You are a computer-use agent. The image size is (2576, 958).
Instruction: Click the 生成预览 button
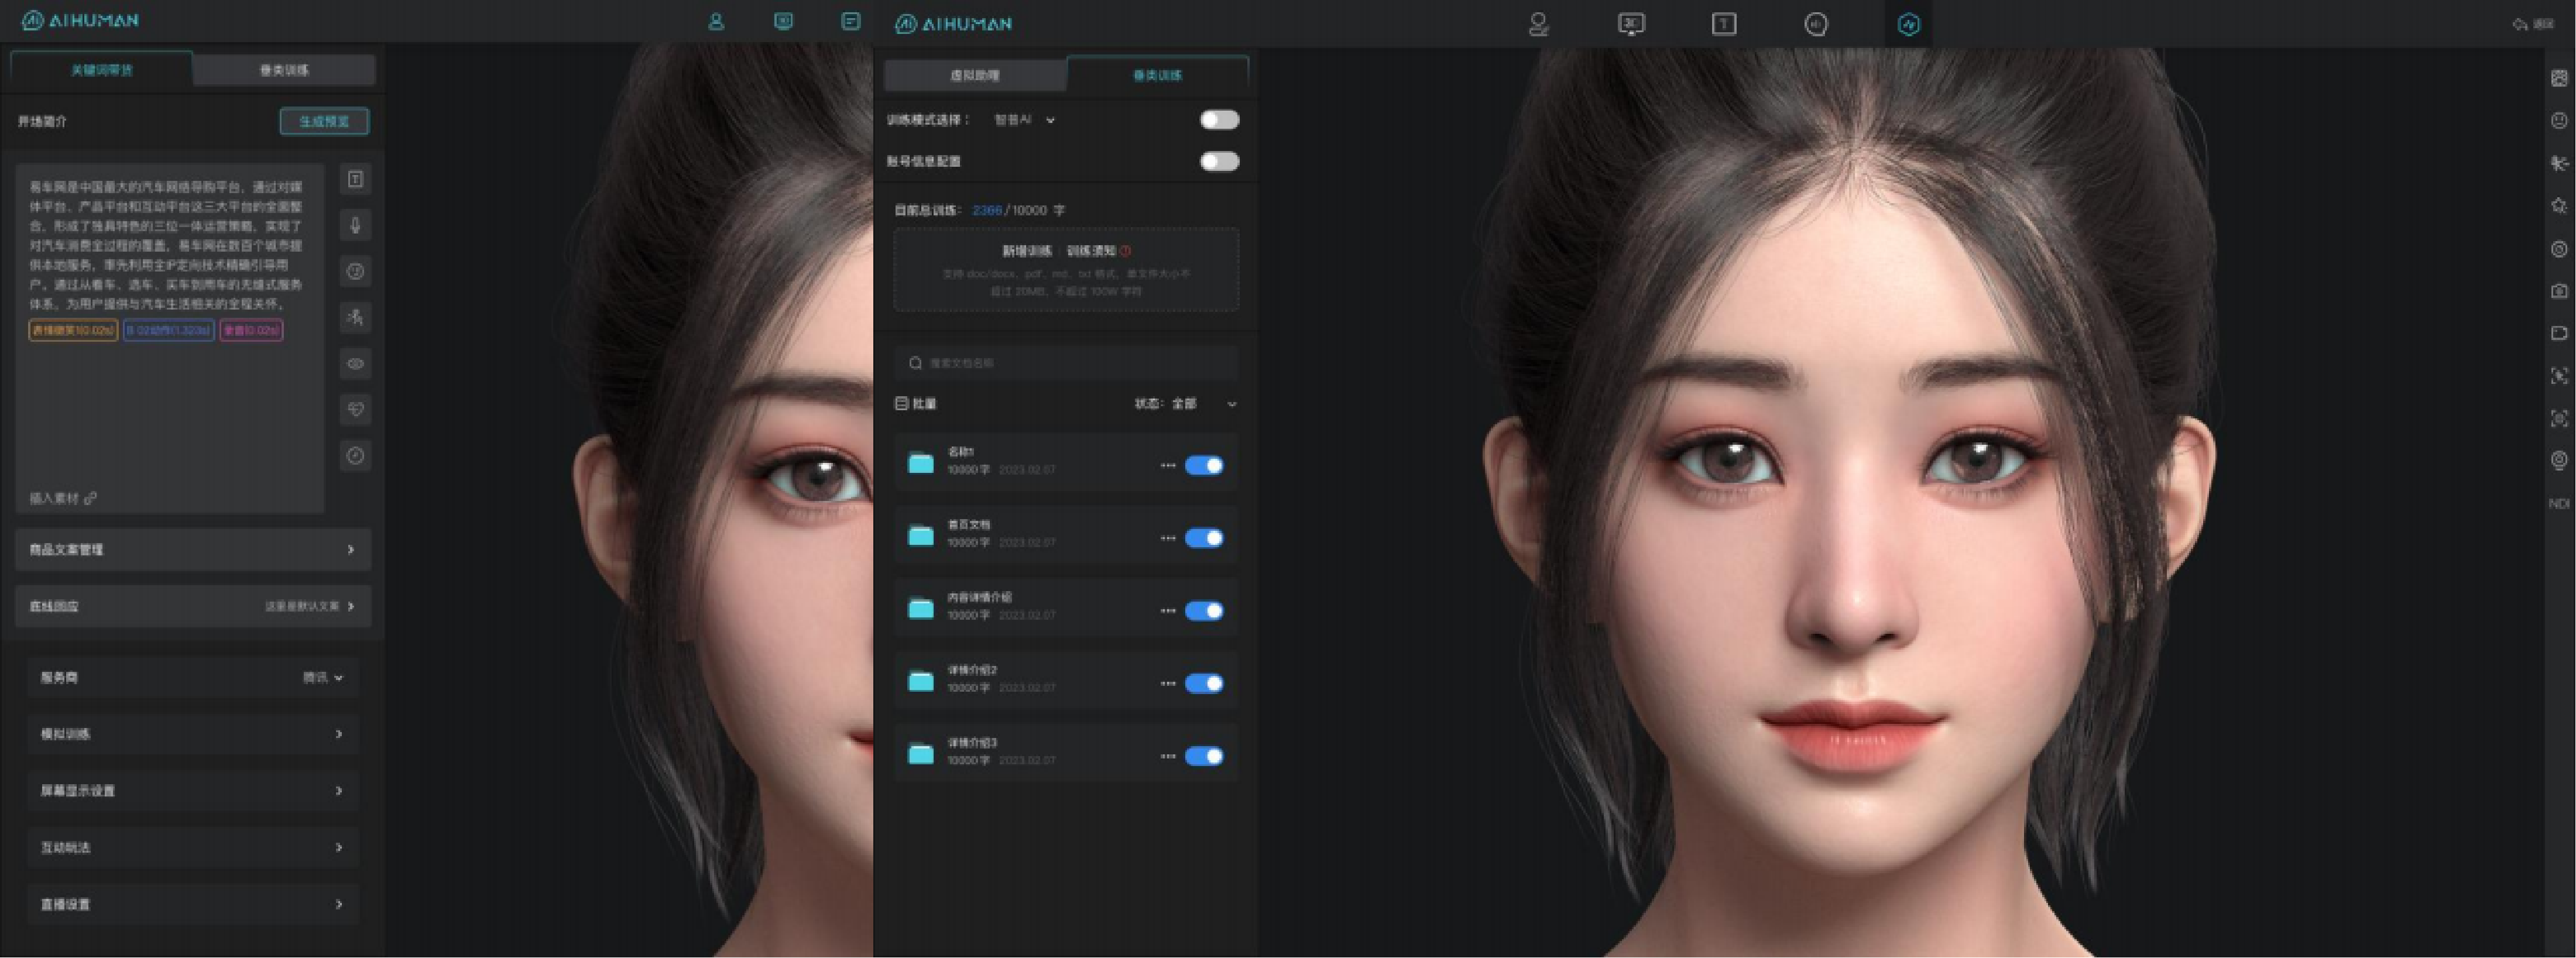(324, 121)
